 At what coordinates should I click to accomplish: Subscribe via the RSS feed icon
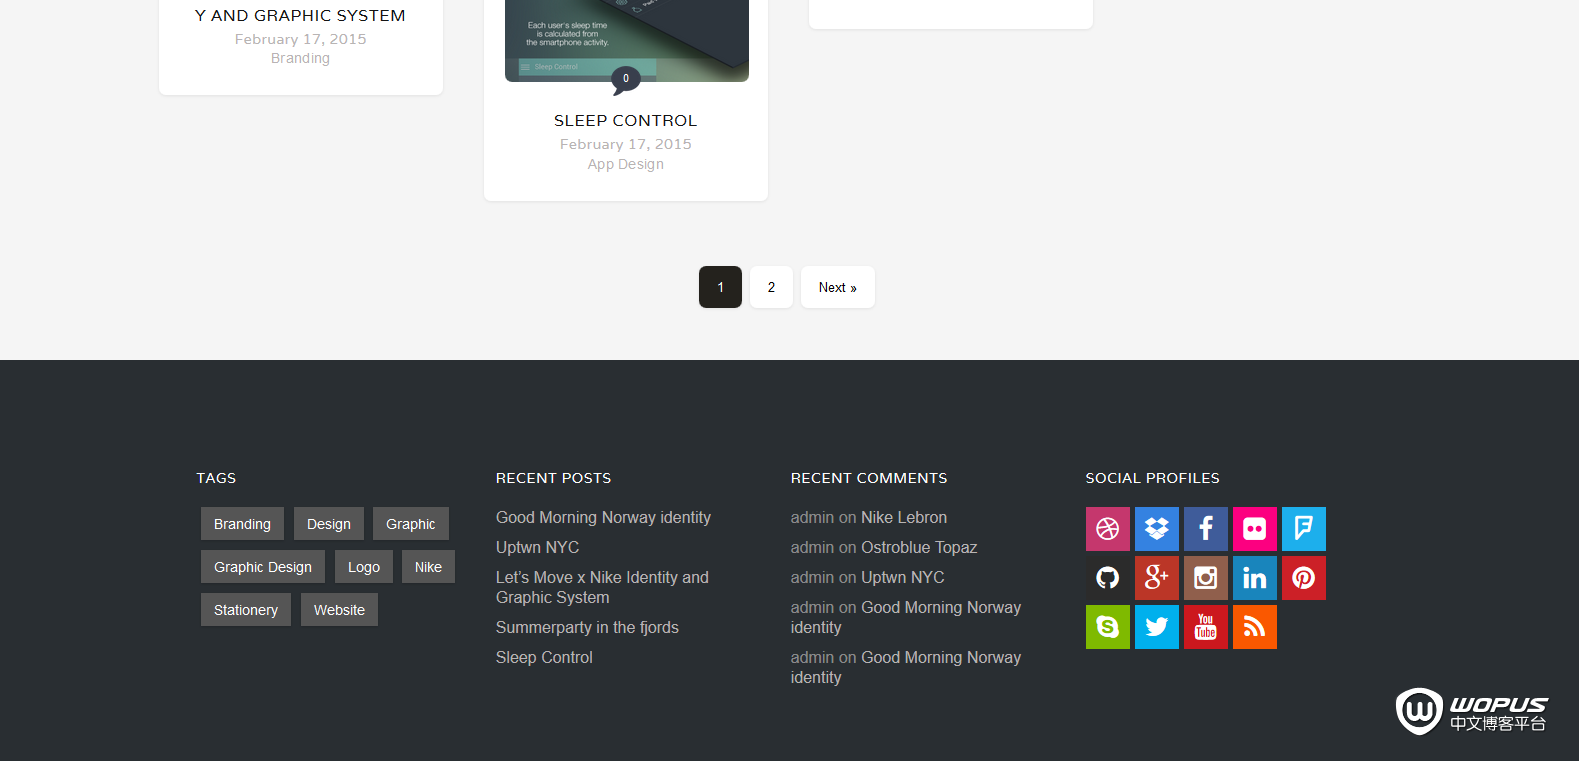point(1254,627)
